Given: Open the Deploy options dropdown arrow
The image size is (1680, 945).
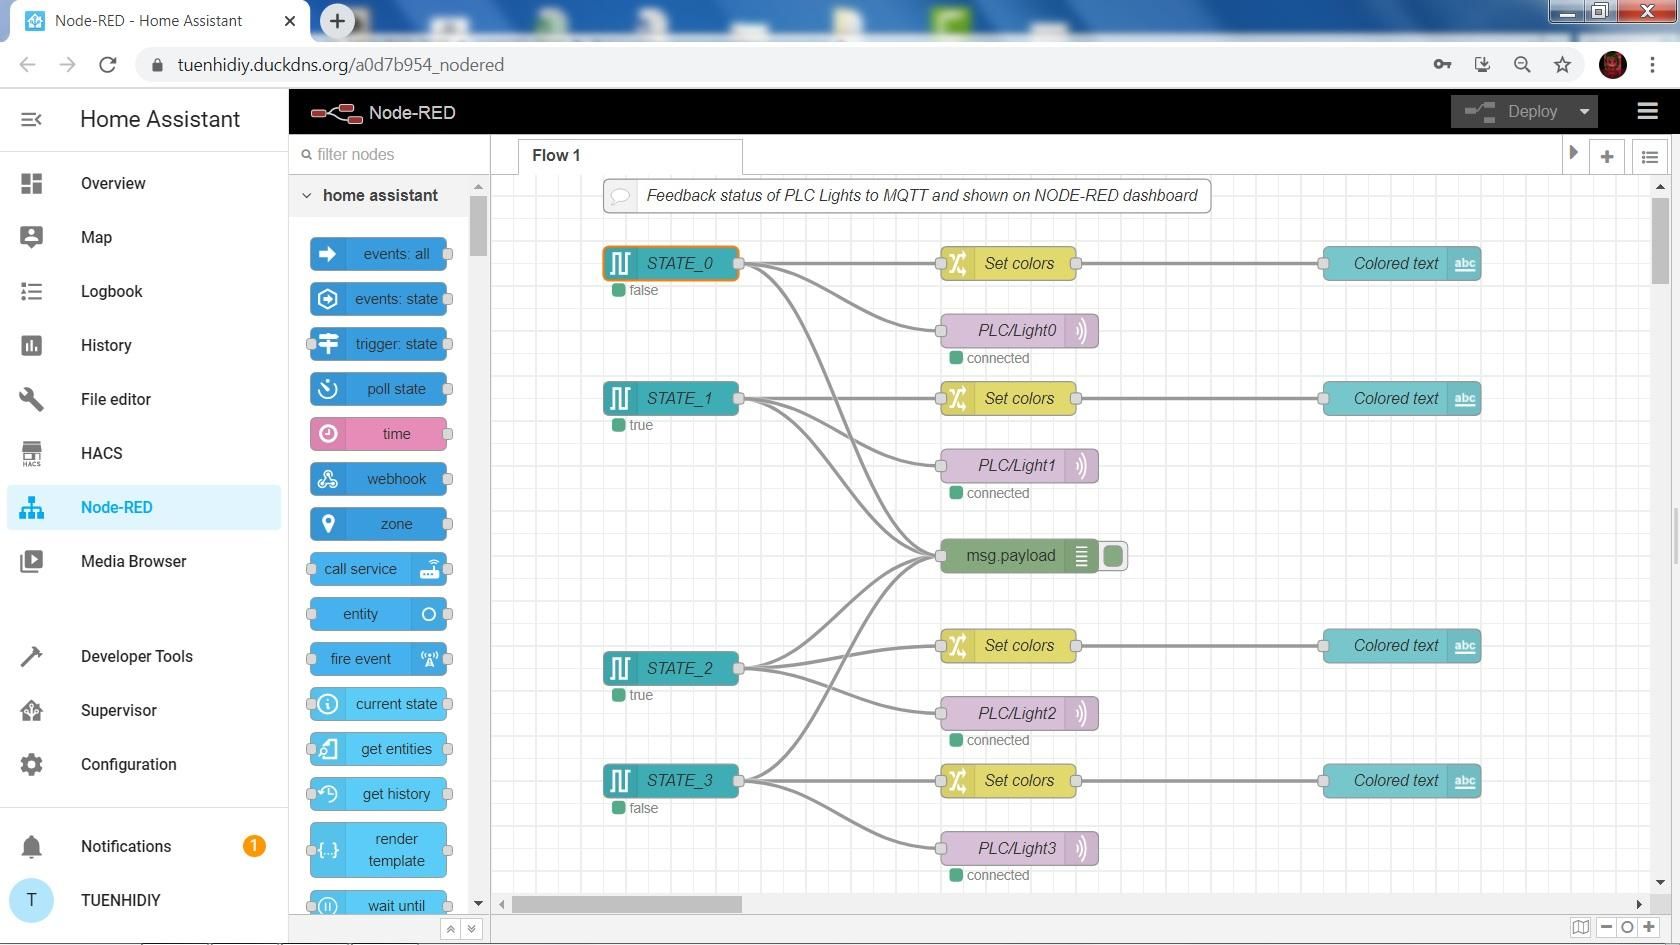Looking at the screenshot, I should click(1586, 111).
